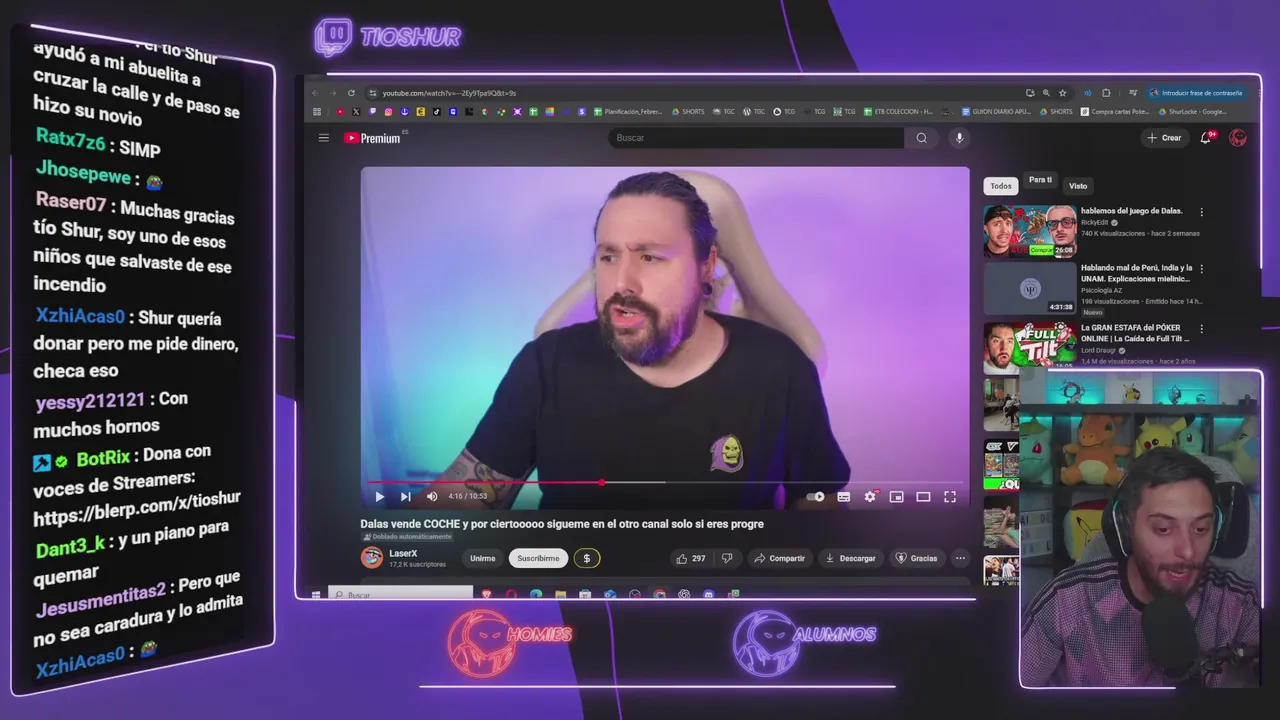Start voice search microphone
Image resolution: width=1280 pixels, height=720 pixels.
coord(959,138)
